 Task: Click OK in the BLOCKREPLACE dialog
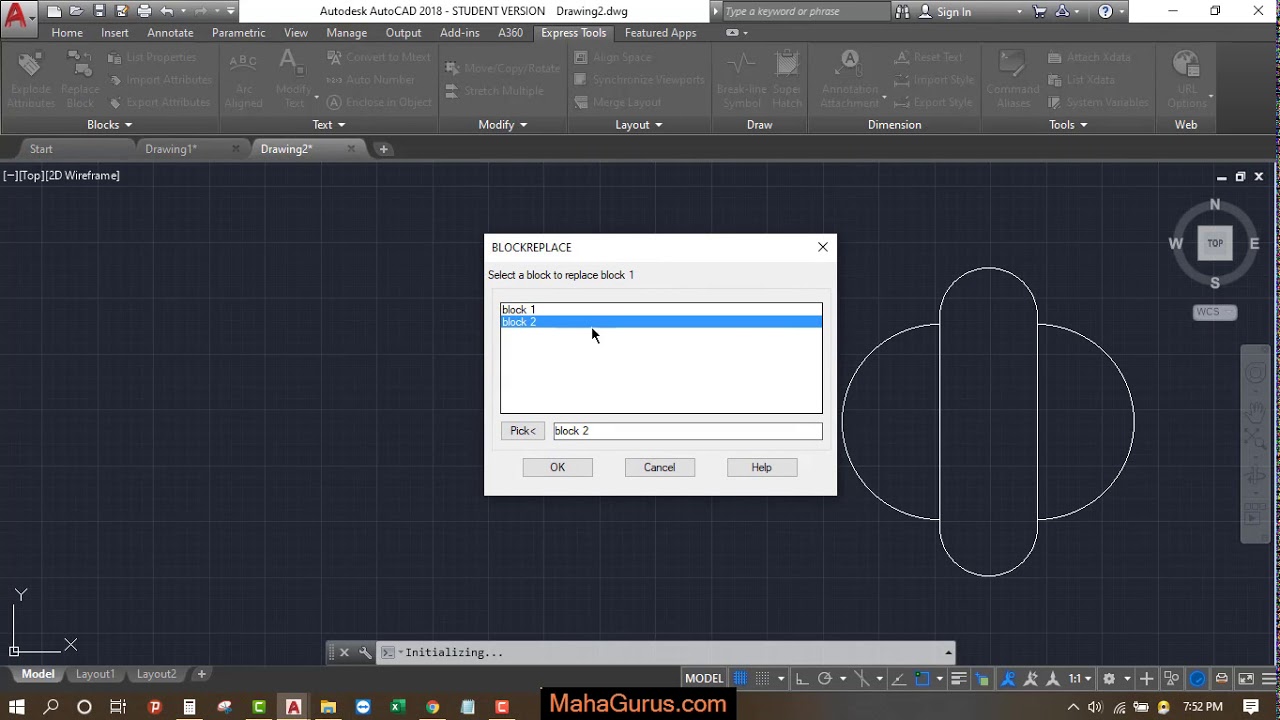click(x=557, y=467)
